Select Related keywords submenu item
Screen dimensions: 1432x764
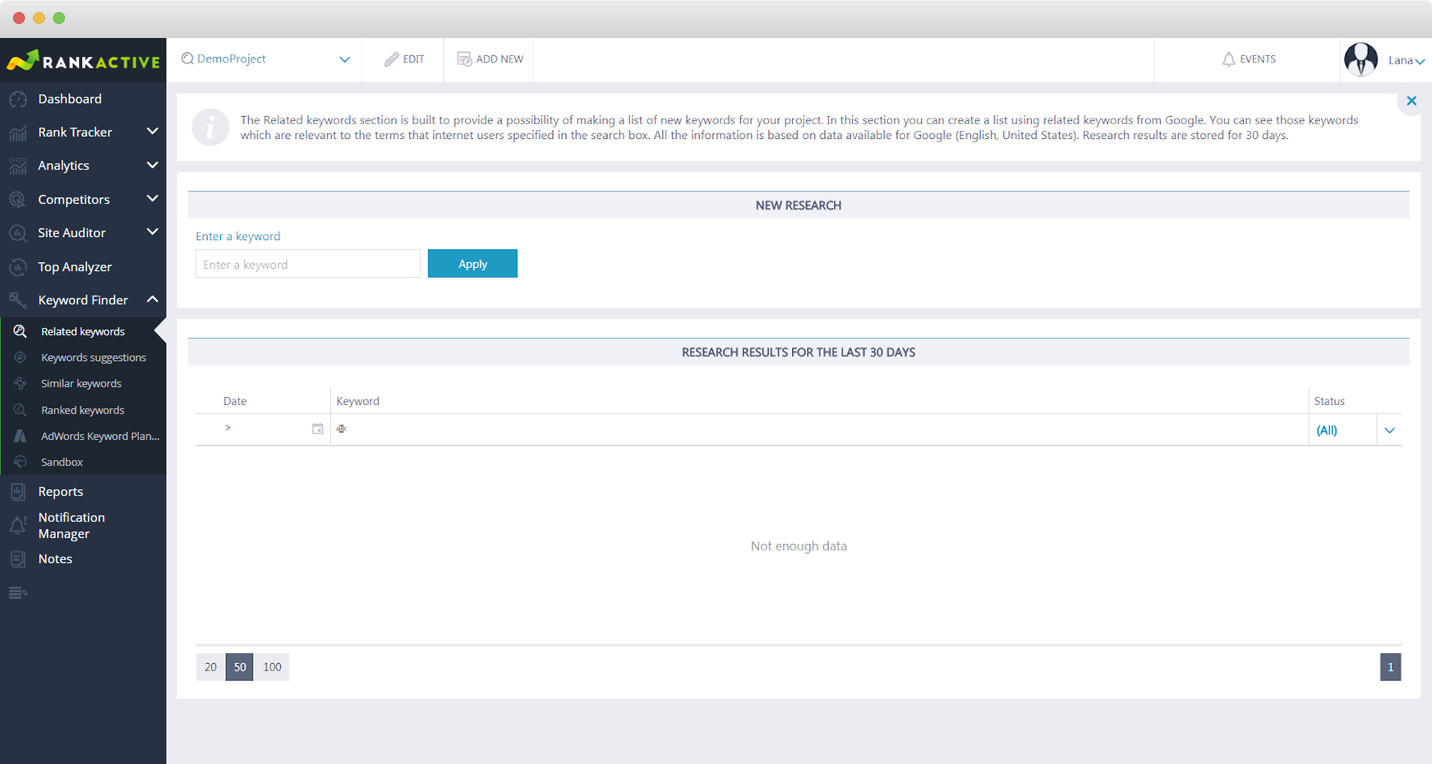click(83, 331)
